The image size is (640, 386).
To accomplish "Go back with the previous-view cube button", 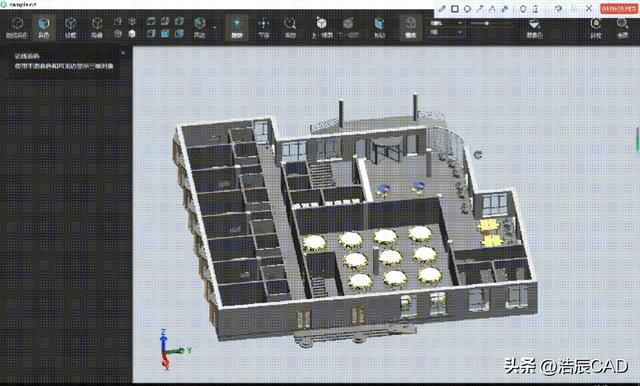I will click(322, 27).
